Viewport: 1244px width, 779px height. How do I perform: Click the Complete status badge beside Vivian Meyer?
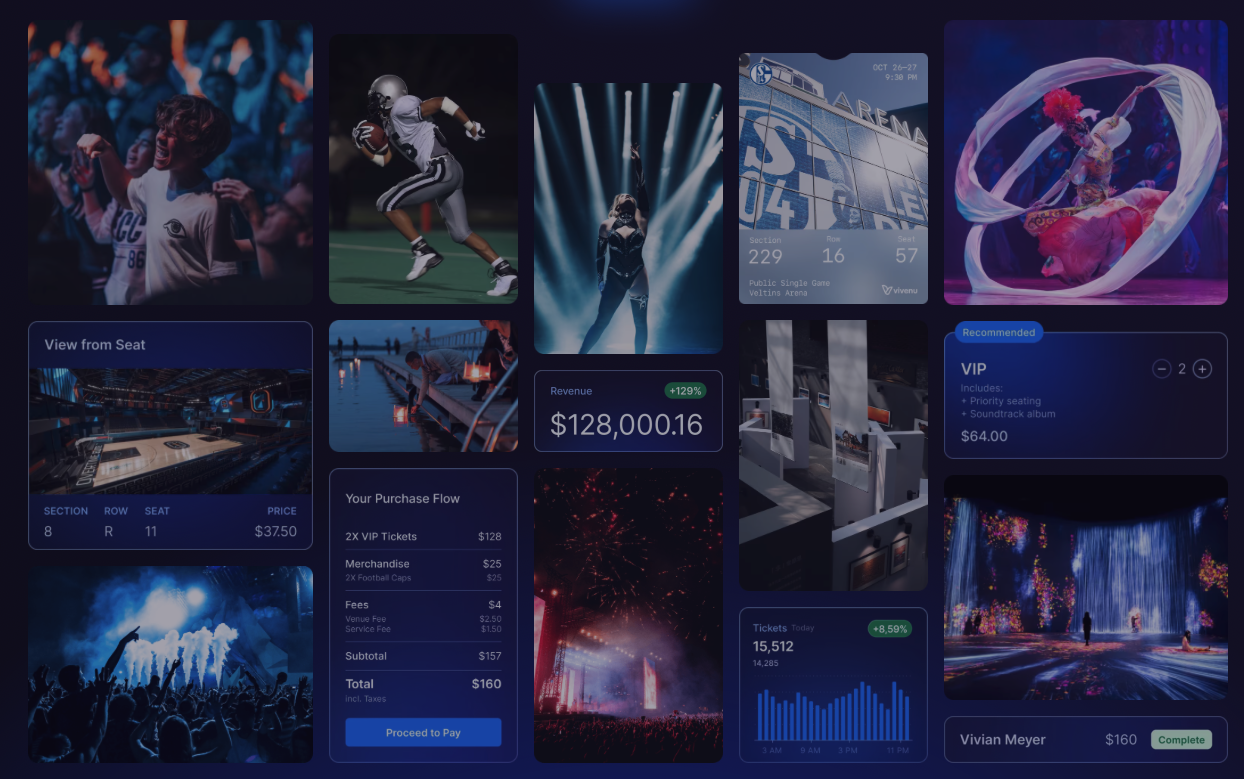click(1182, 740)
